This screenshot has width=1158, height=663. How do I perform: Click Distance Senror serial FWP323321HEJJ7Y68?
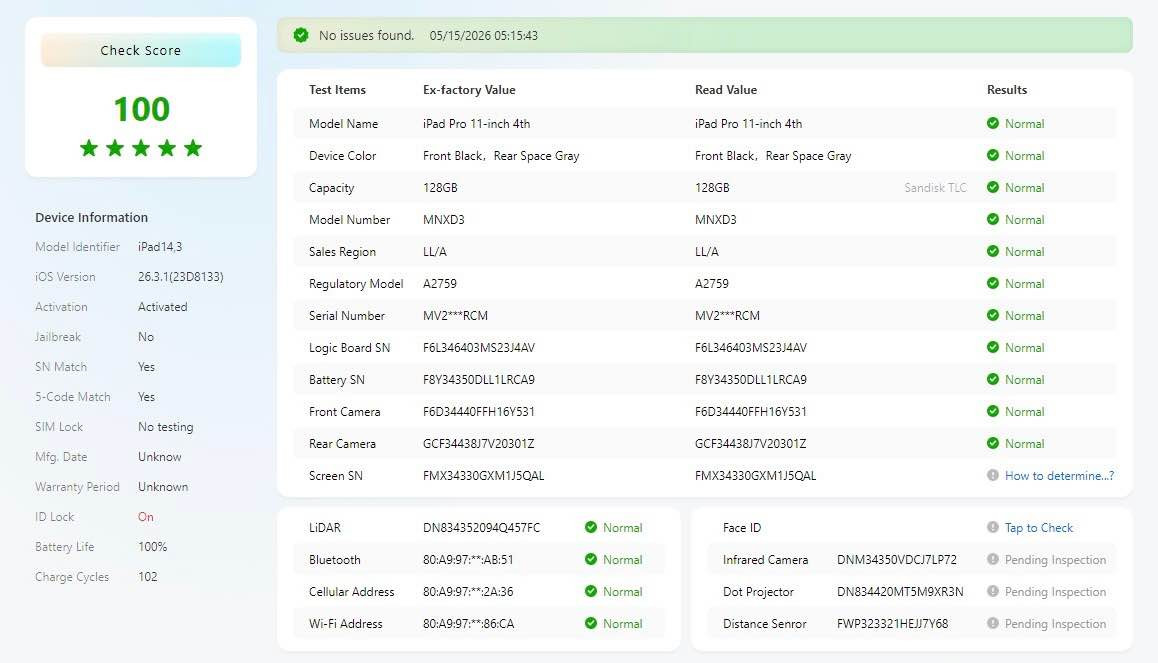pyautogui.click(x=892, y=624)
